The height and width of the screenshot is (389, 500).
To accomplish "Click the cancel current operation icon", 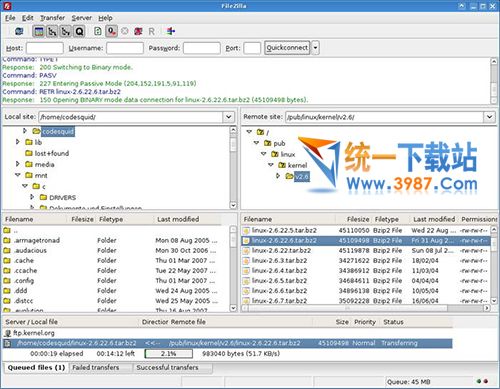I will [x=125, y=31].
